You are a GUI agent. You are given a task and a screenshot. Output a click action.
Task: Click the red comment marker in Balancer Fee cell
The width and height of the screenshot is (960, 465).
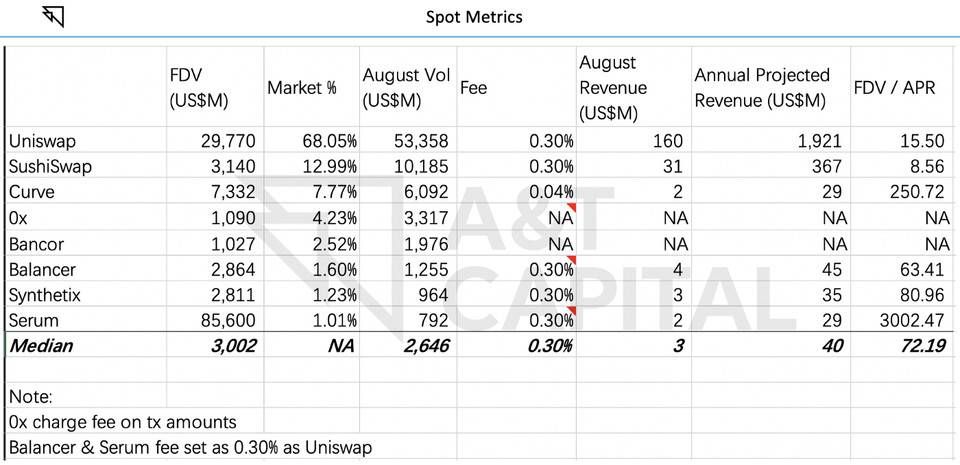571,261
